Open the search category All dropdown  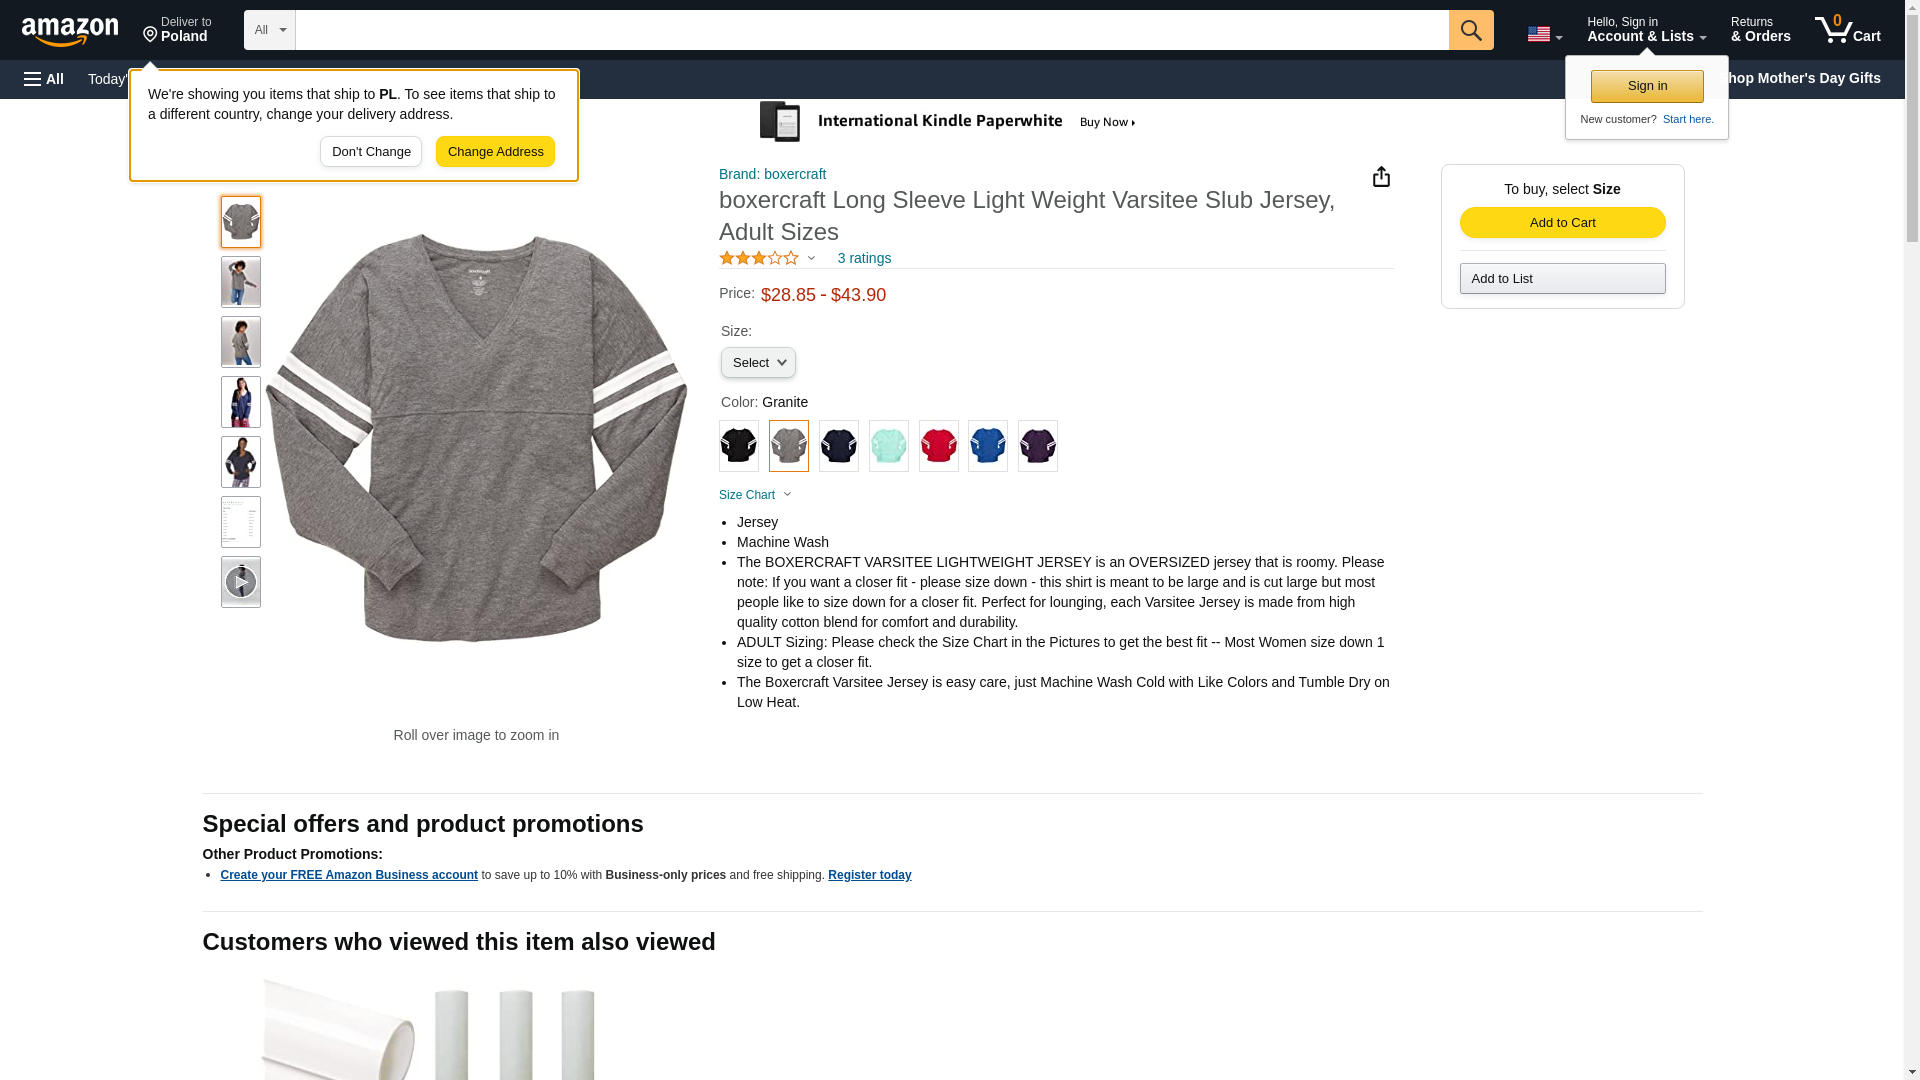click(x=269, y=30)
